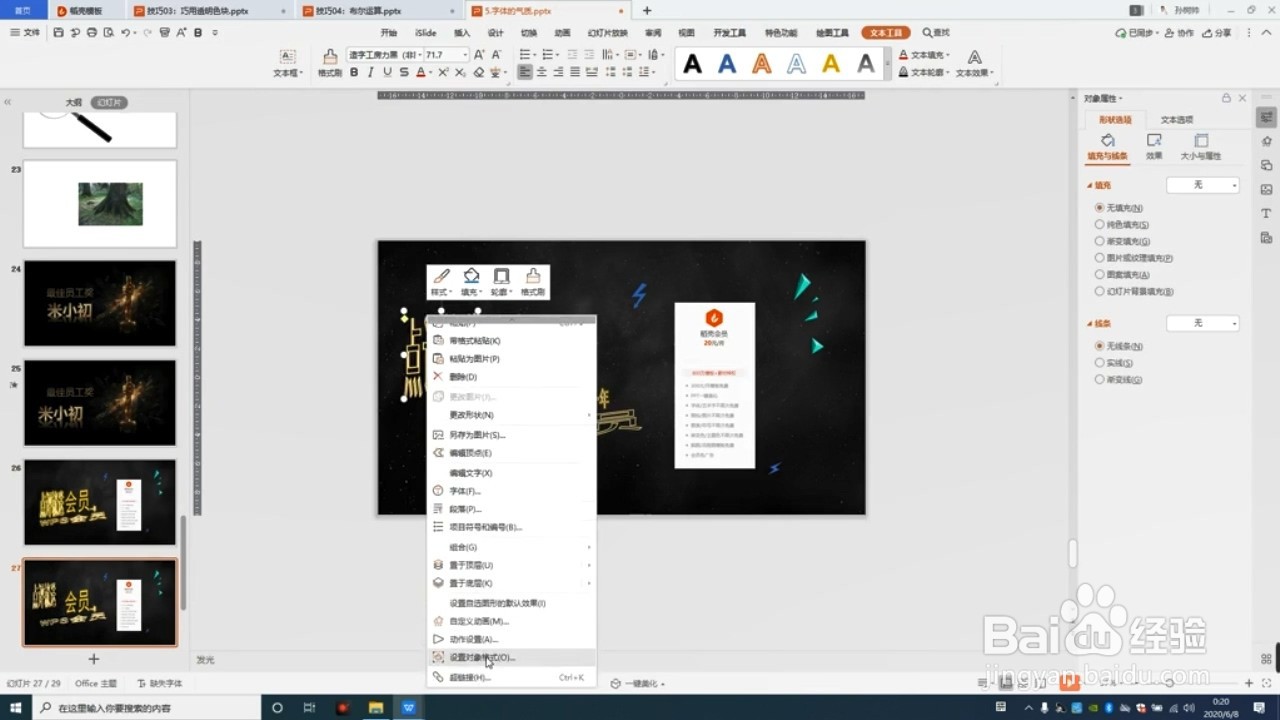The width and height of the screenshot is (1280, 720).
Task: Open the Fill & Line (填充与线条) section icon
Action: coord(1108,141)
